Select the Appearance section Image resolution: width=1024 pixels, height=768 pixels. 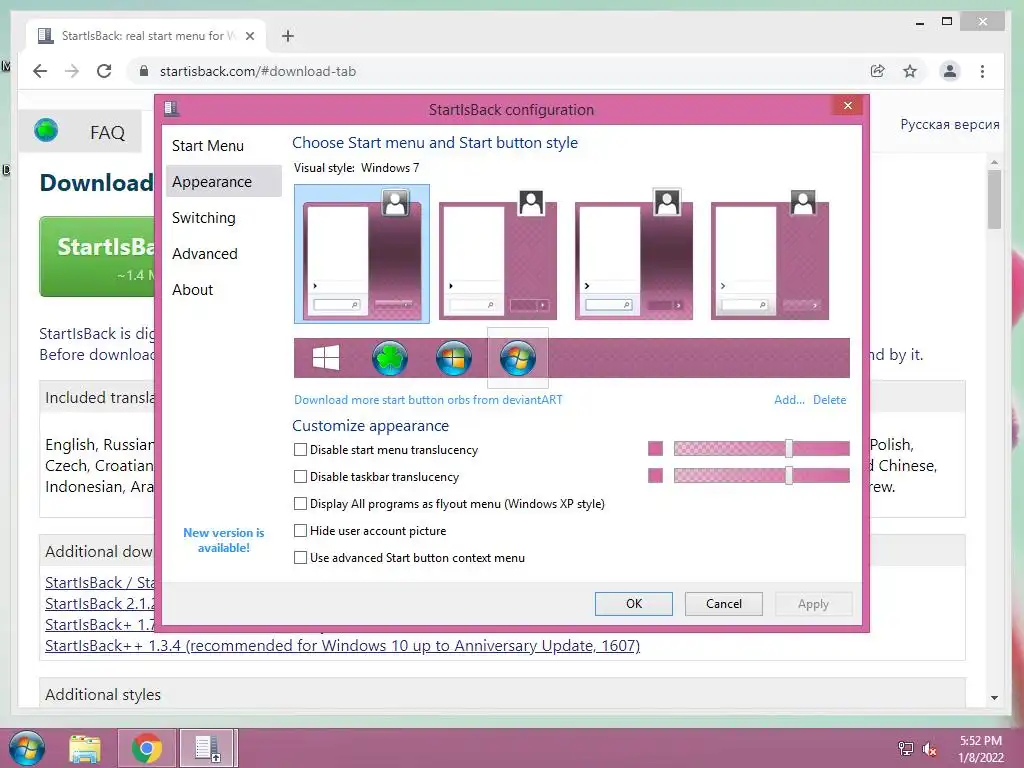tap(223, 182)
